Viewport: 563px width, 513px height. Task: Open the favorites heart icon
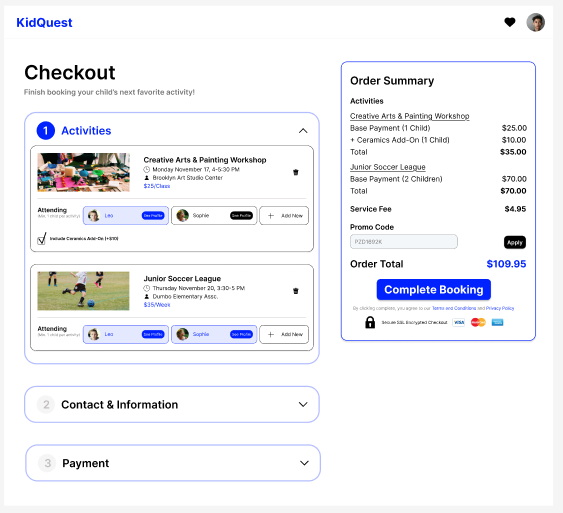click(510, 22)
